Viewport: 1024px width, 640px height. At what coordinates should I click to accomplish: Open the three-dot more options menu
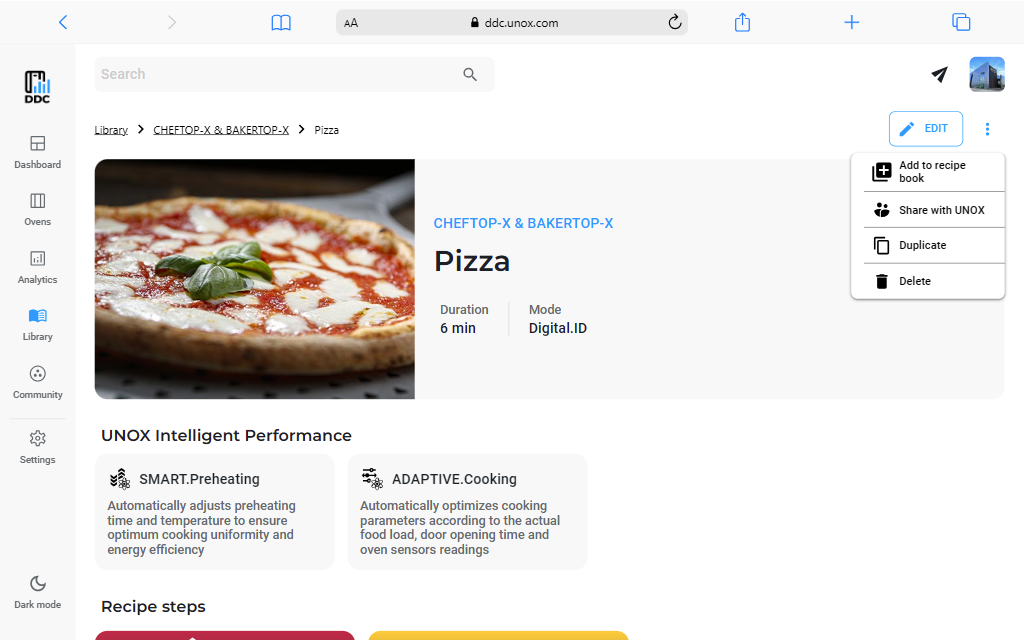click(987, 129)
